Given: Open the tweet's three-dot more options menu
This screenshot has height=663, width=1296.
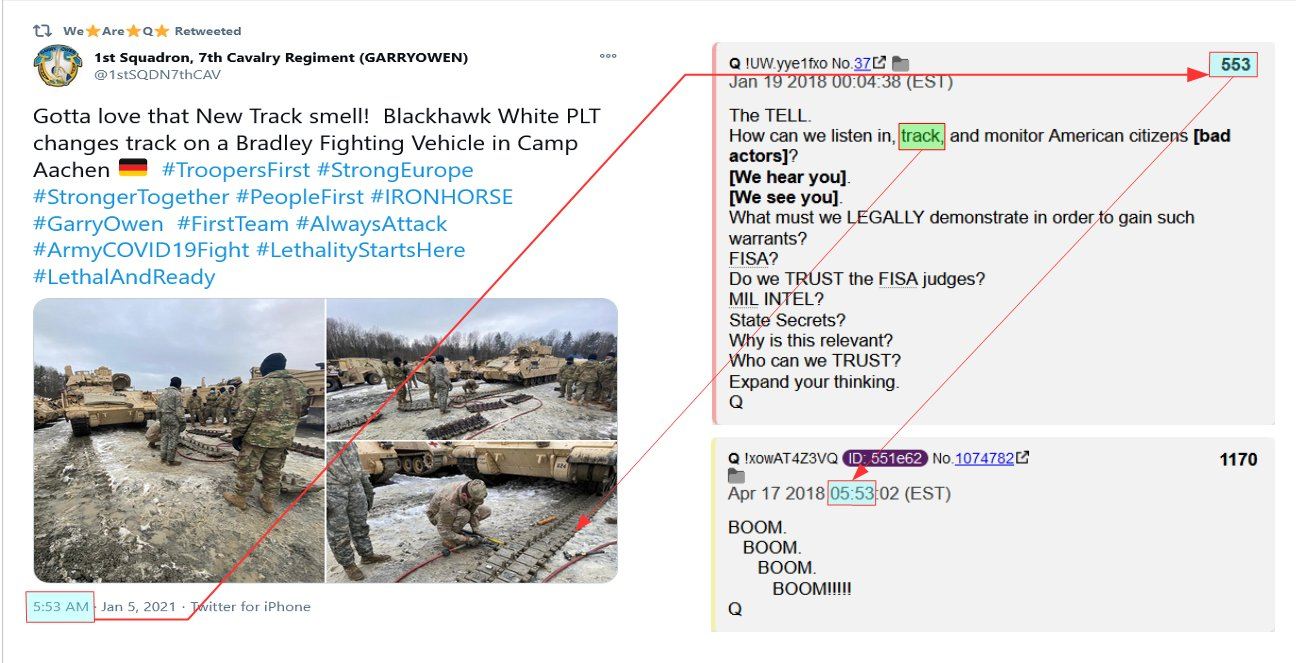Looking at the screenshot, I should tap(608, 57).
